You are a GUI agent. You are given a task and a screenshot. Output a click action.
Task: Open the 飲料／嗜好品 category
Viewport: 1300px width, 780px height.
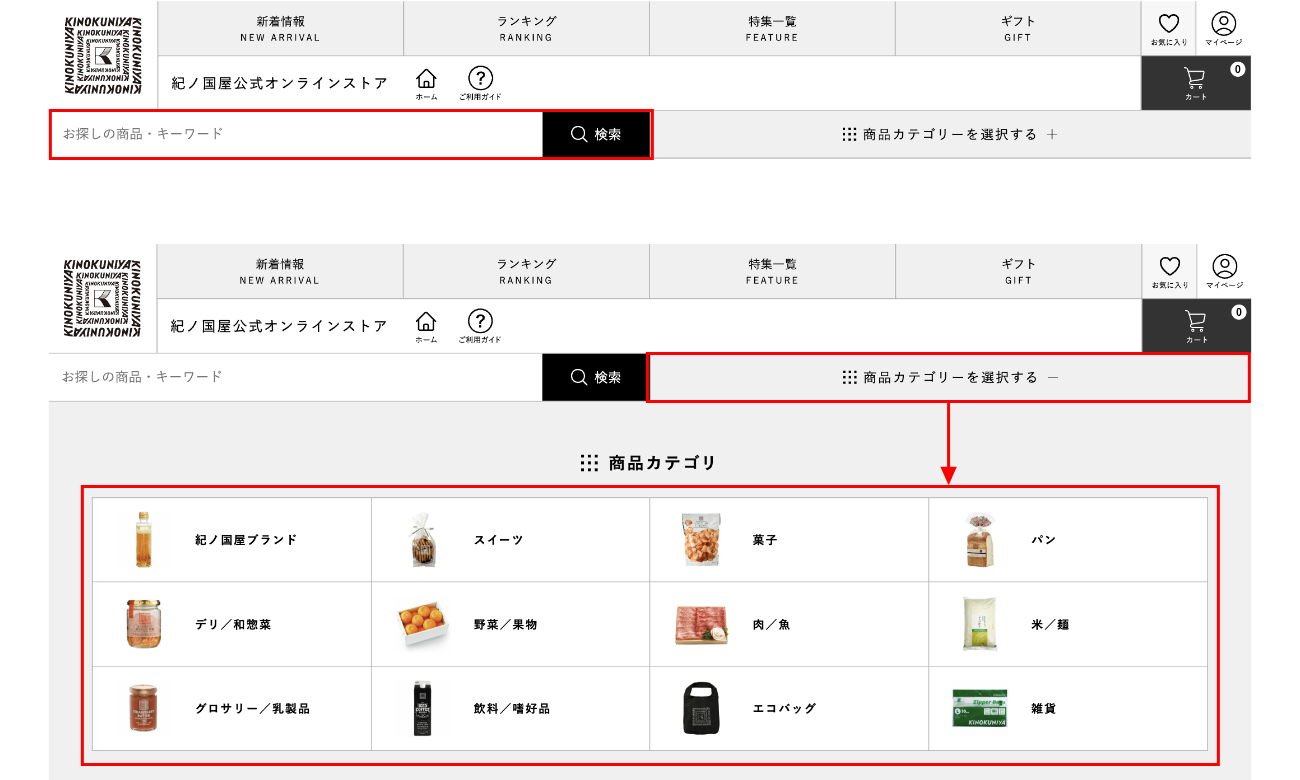[511, 709]
